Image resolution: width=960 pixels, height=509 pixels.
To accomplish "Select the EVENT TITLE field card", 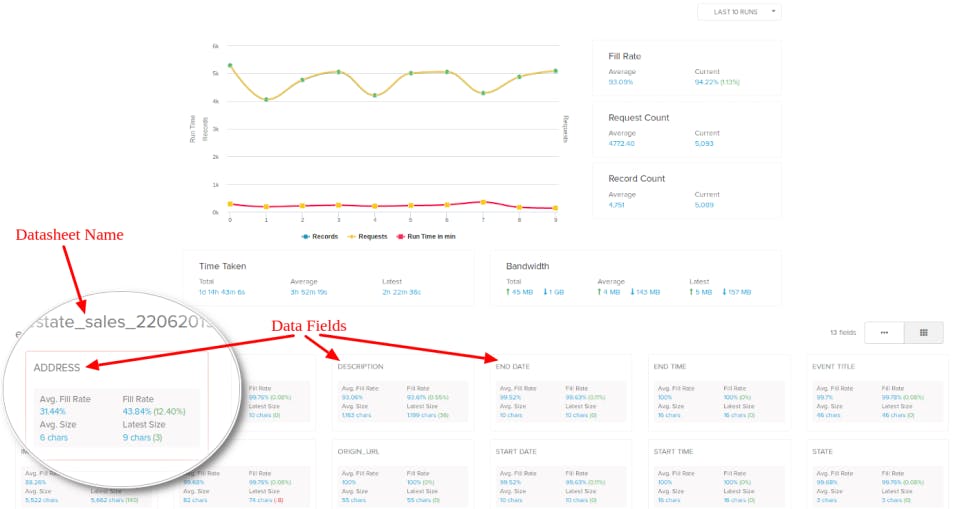I will click(877, 392).
